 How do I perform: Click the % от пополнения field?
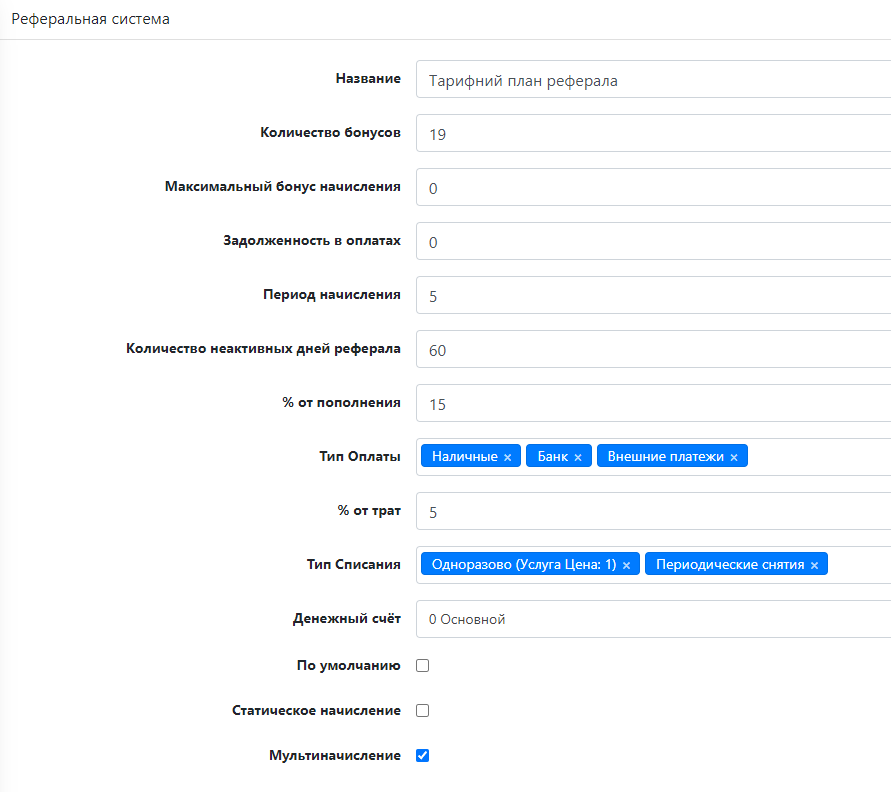pos(652,404)
